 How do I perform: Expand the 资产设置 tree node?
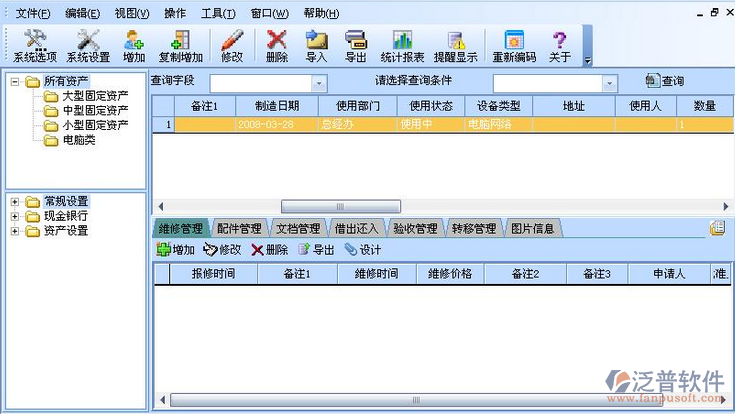pyautogui.click(x=15, y=231)
